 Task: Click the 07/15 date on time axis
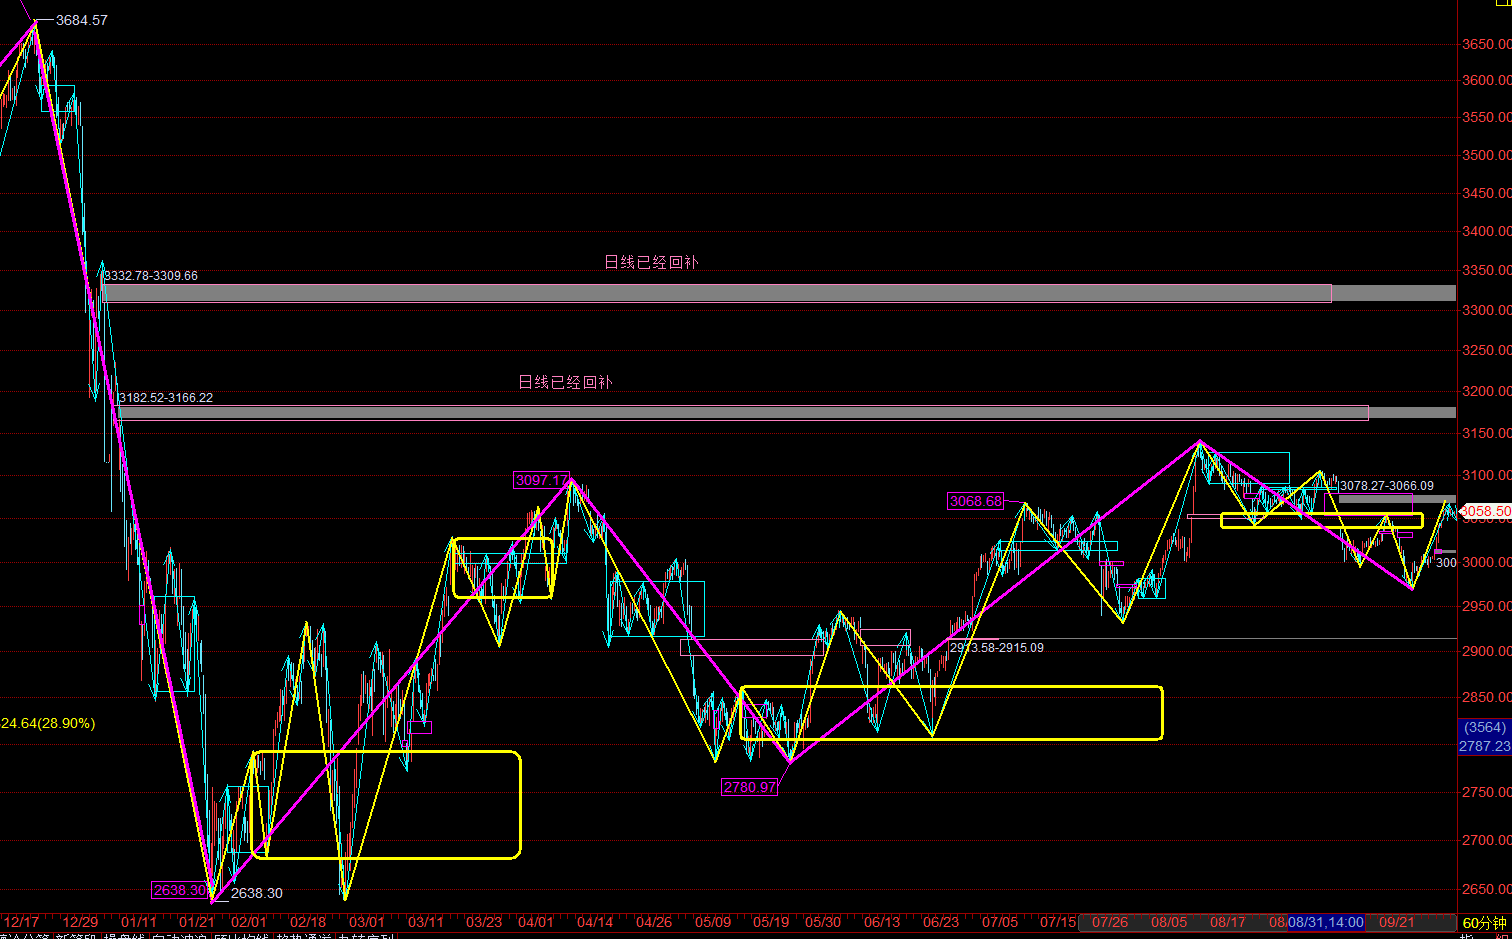coord(1058,922)
